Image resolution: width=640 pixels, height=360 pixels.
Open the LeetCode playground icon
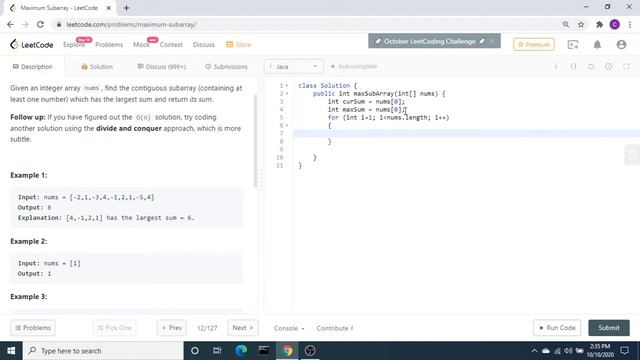(573, 44)
